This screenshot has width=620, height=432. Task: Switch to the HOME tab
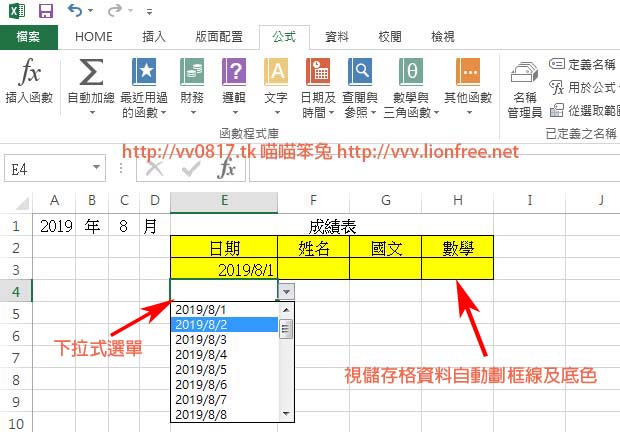[x=94, y=37]
